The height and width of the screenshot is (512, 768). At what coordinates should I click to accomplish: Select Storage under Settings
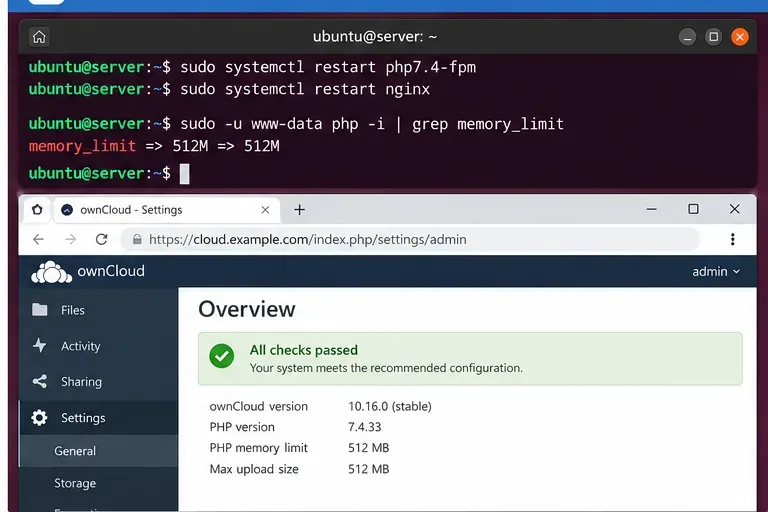(98, 483)
